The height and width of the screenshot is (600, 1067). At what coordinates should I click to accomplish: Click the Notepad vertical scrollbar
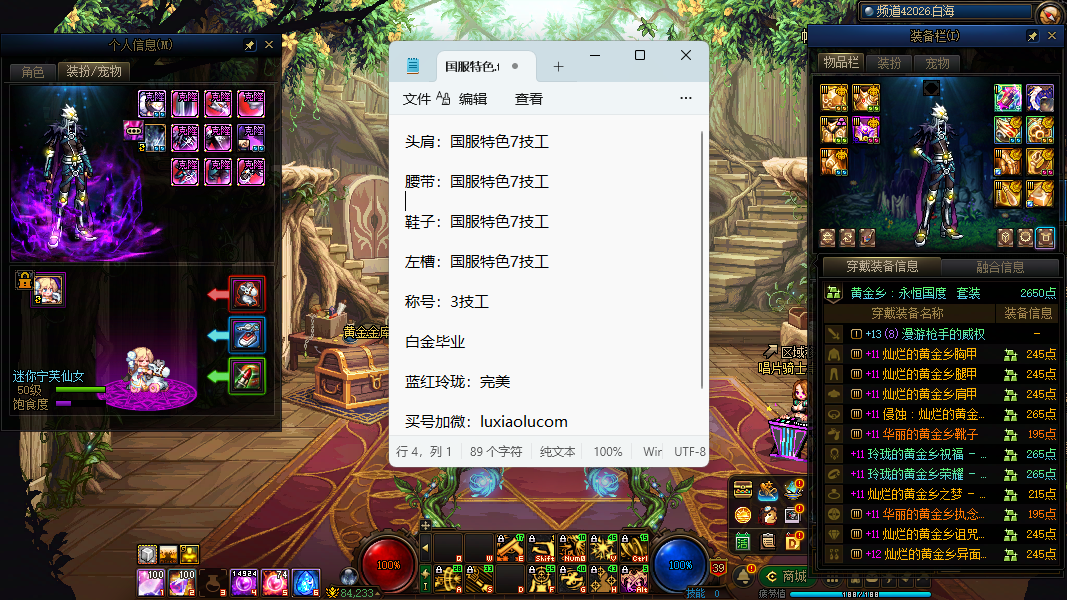pyautogui.click(x=702, y=260)
